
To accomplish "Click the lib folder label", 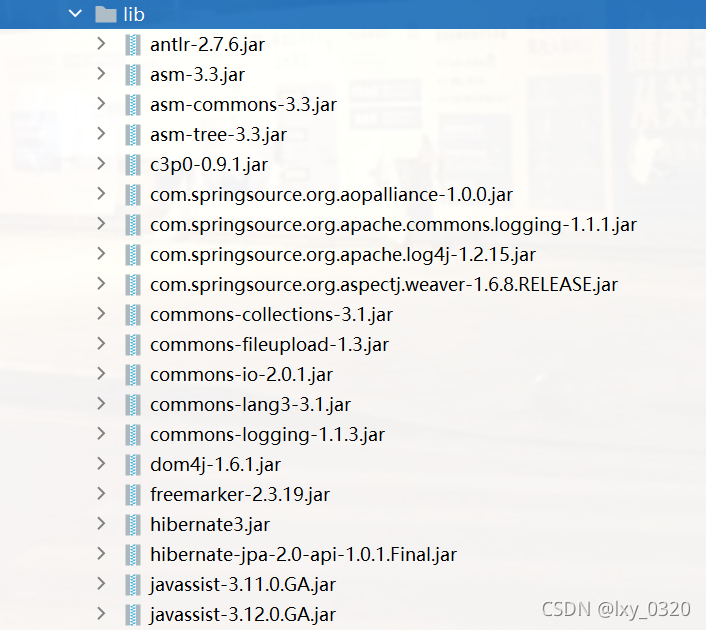I will [x=134, y=14].
